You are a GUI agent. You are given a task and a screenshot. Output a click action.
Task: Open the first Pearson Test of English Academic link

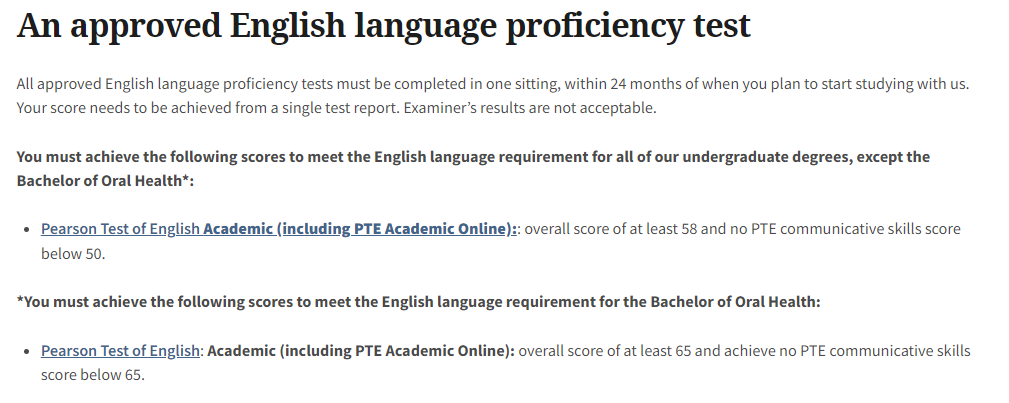(279, 229)
